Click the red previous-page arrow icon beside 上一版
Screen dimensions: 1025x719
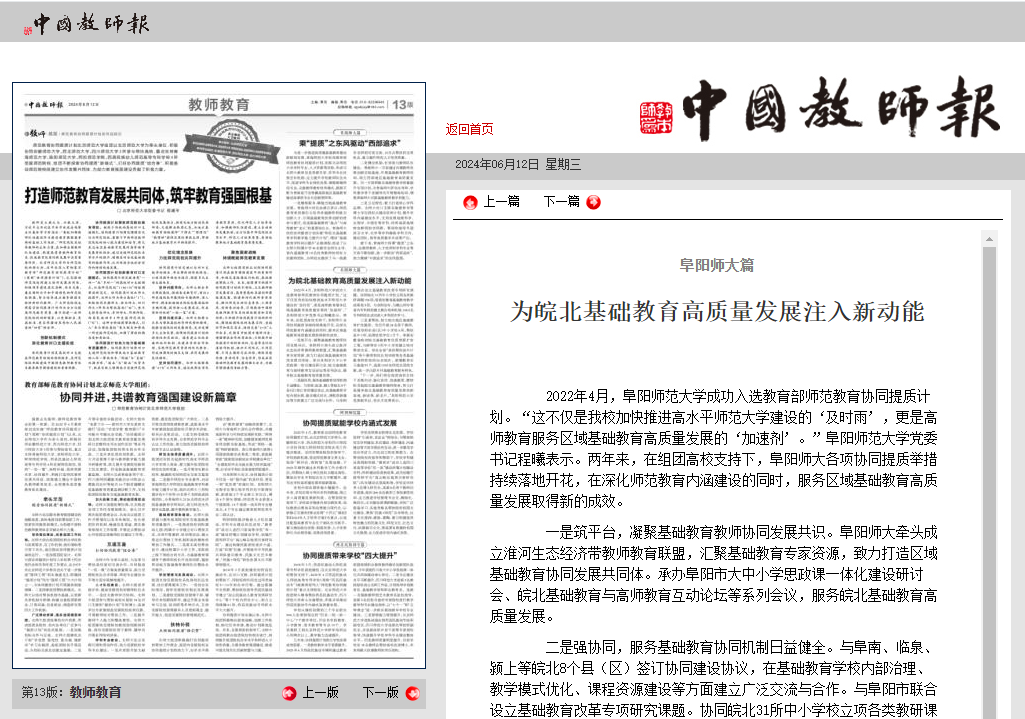(x=289, y=693)
